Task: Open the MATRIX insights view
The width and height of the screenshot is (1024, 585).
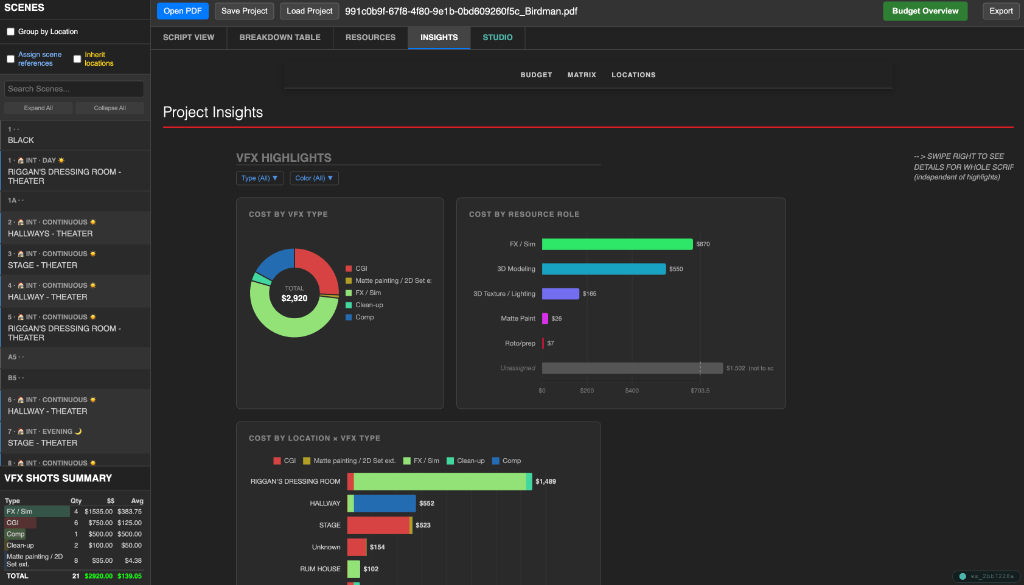Action: pos(581,74)
